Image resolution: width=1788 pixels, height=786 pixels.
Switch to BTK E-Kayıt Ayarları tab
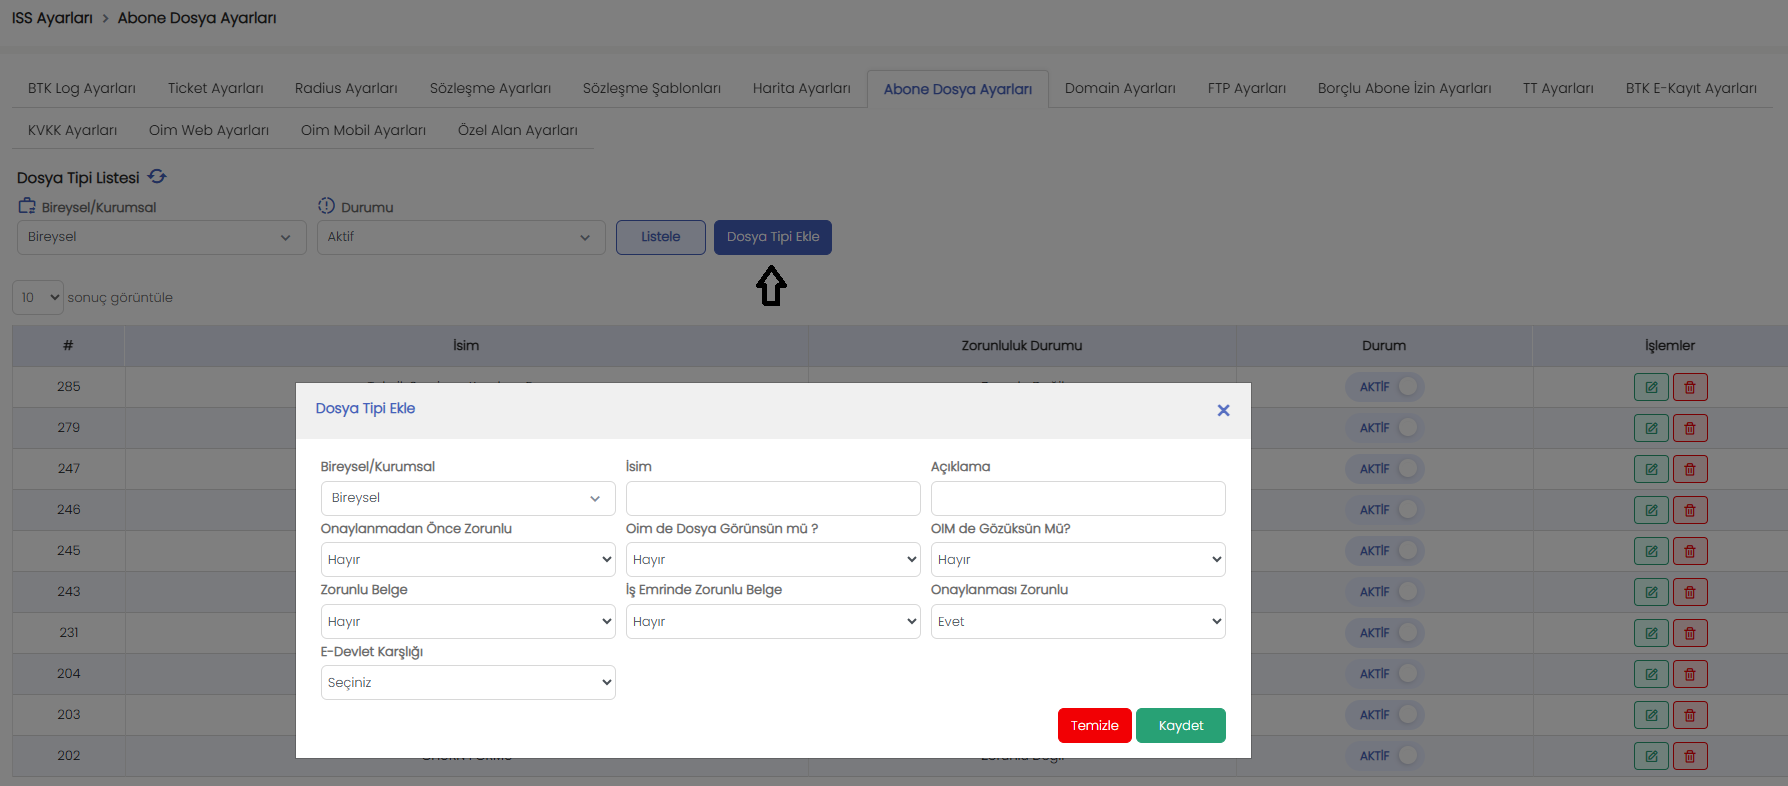coord(1691,88)
